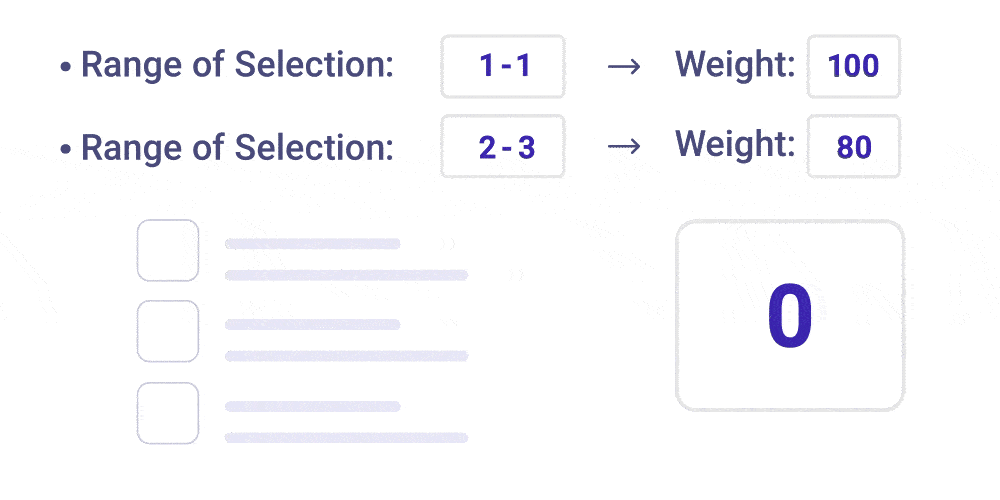1000x500 pixels.
Task: Select the Weight field containing 100
Action: coord(853,67)
